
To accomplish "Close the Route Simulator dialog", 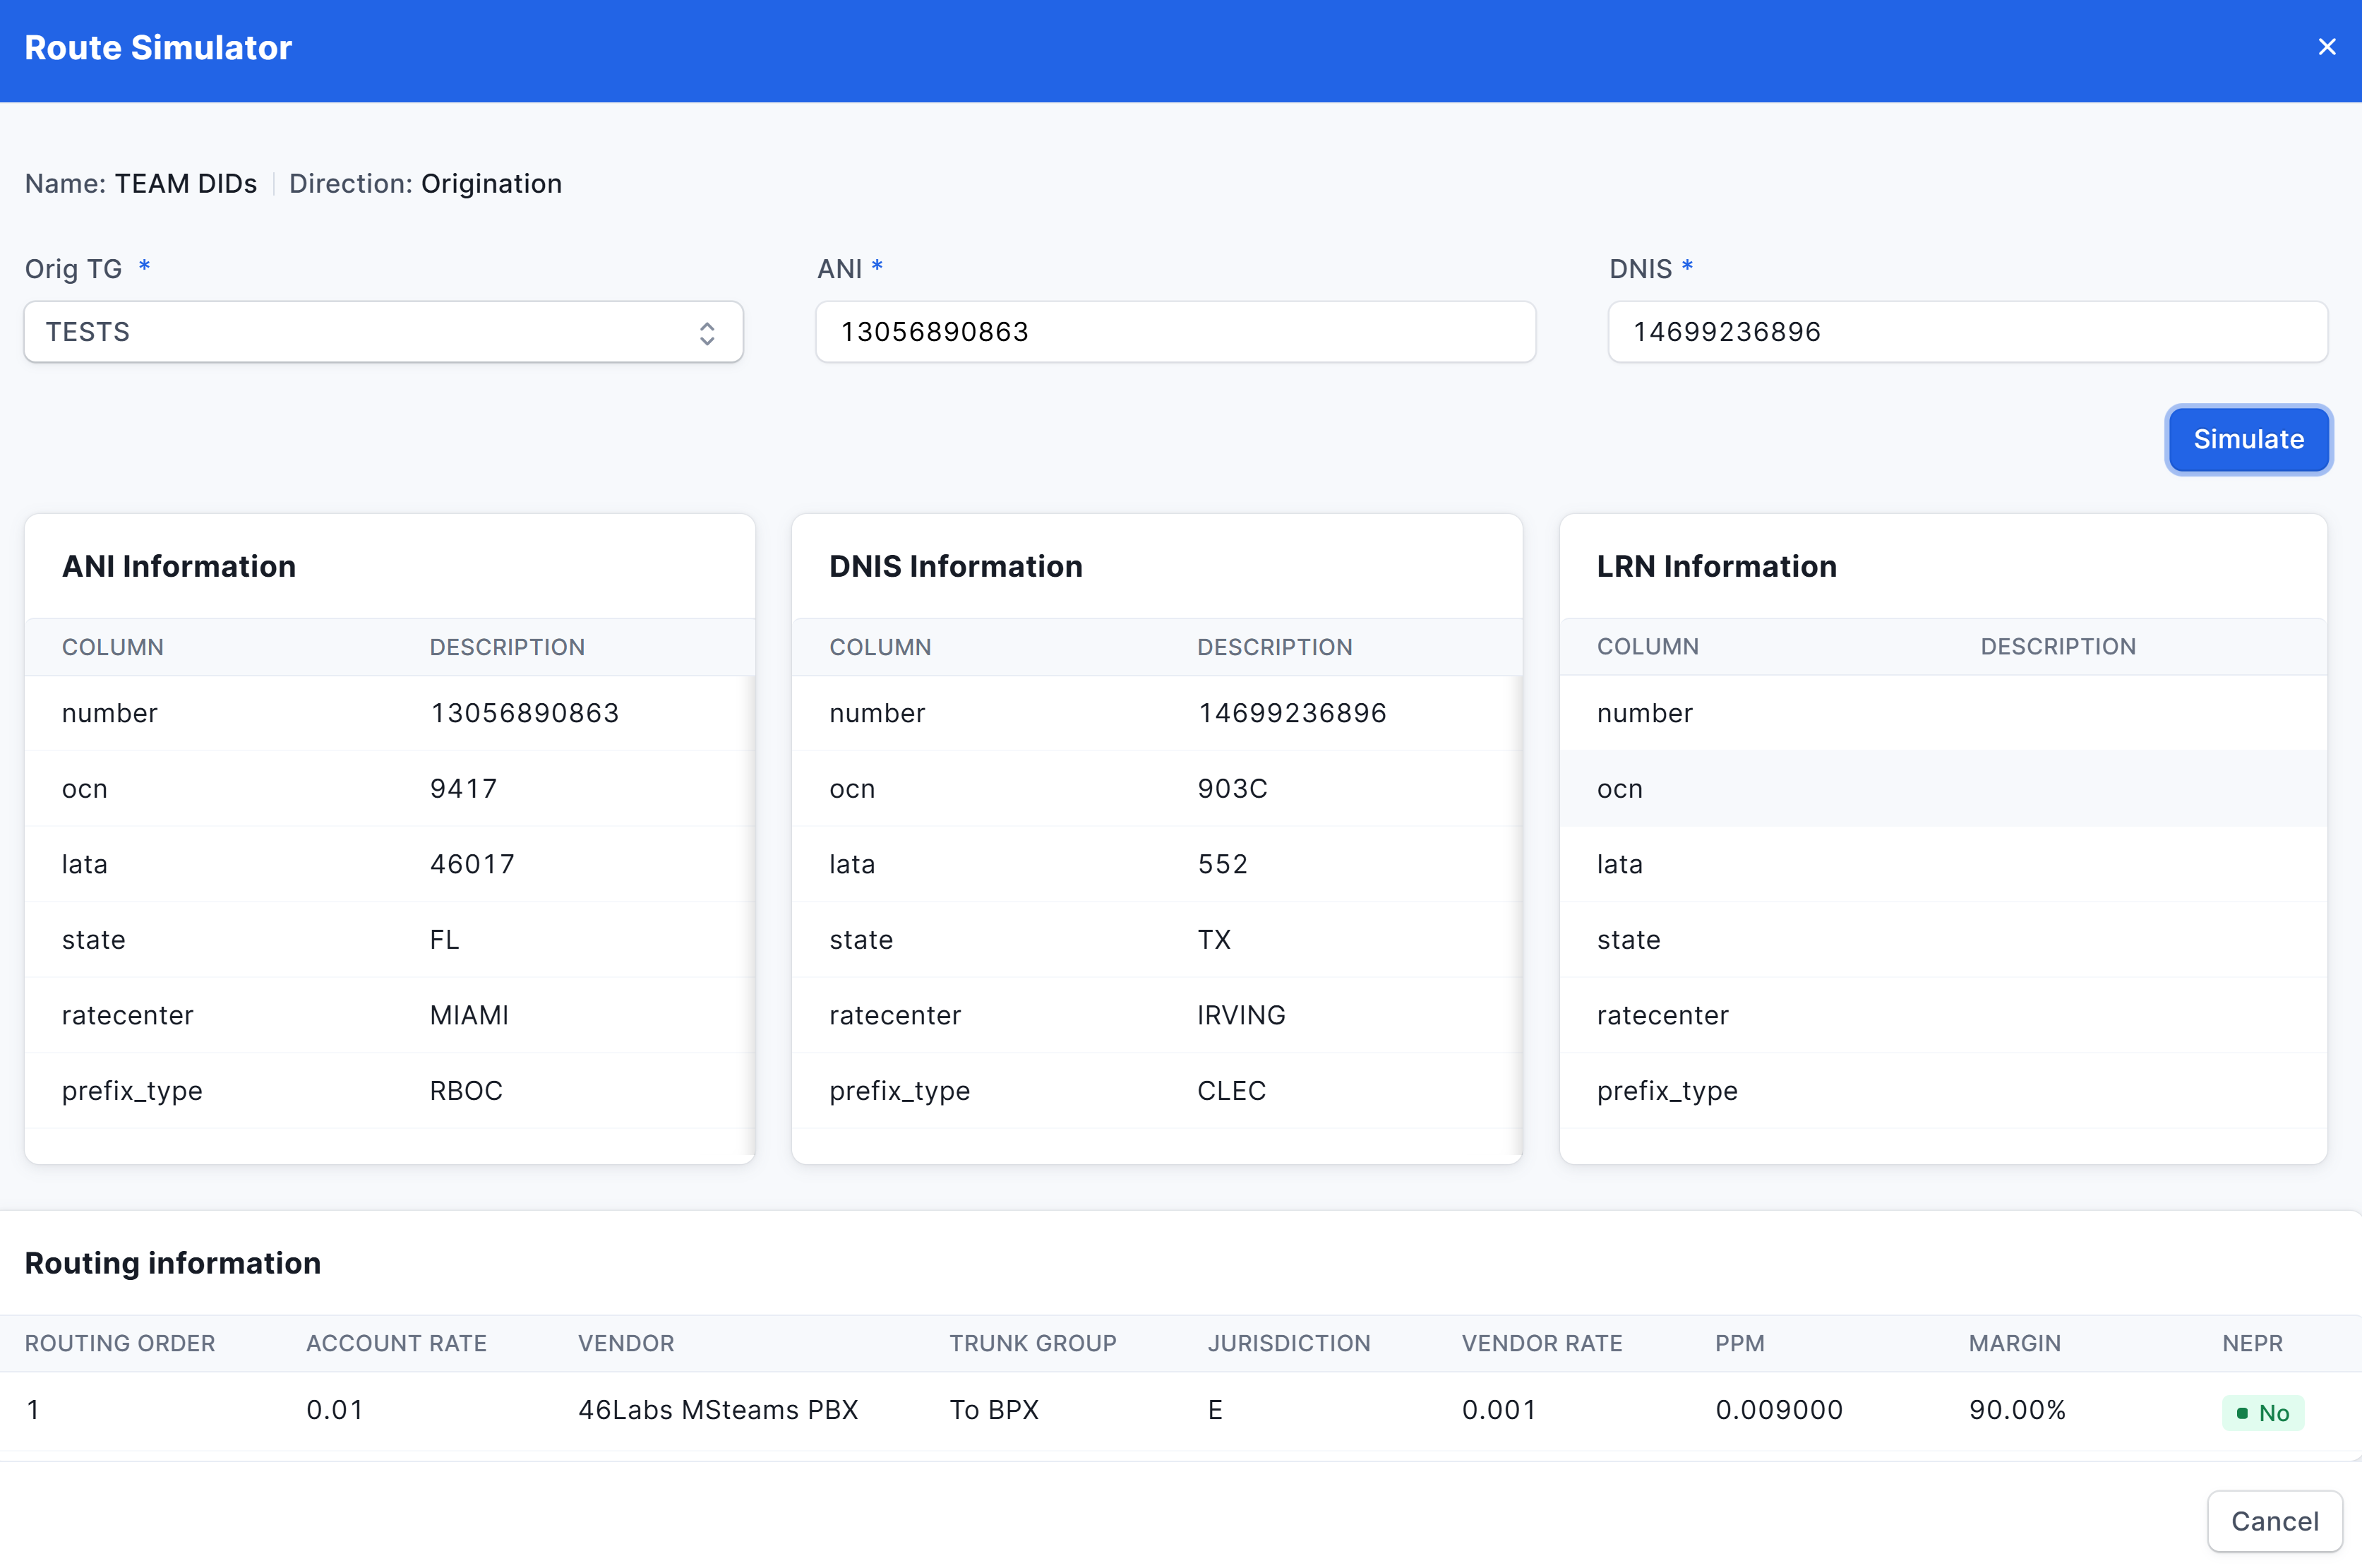I will [x=2326, y=47].
